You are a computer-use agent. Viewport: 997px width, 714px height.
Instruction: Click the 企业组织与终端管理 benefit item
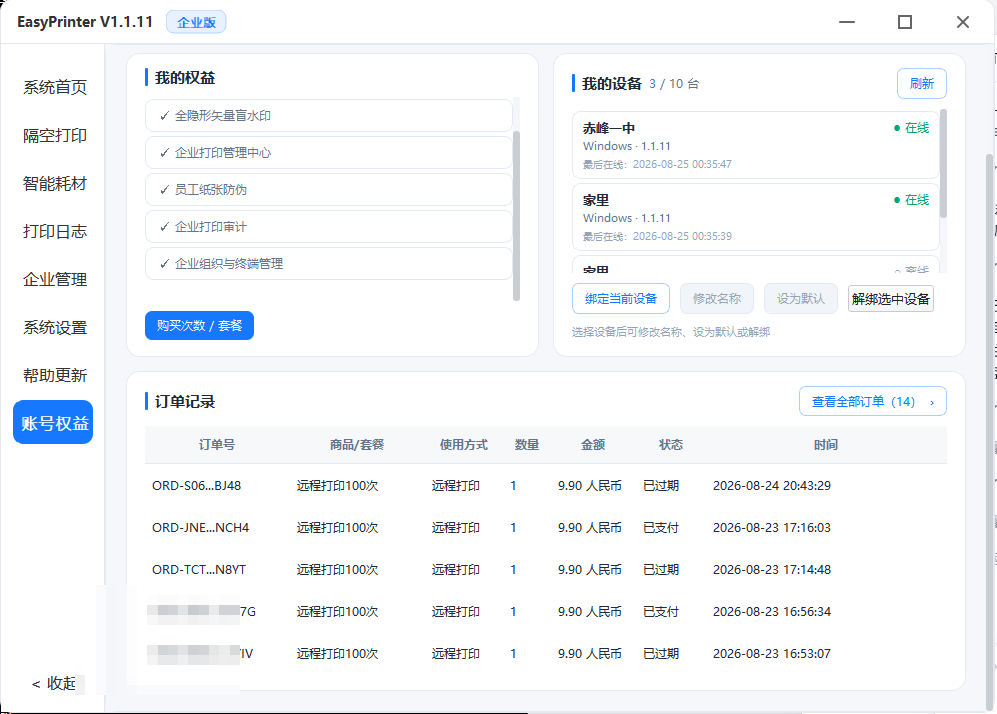pos(329,263)
